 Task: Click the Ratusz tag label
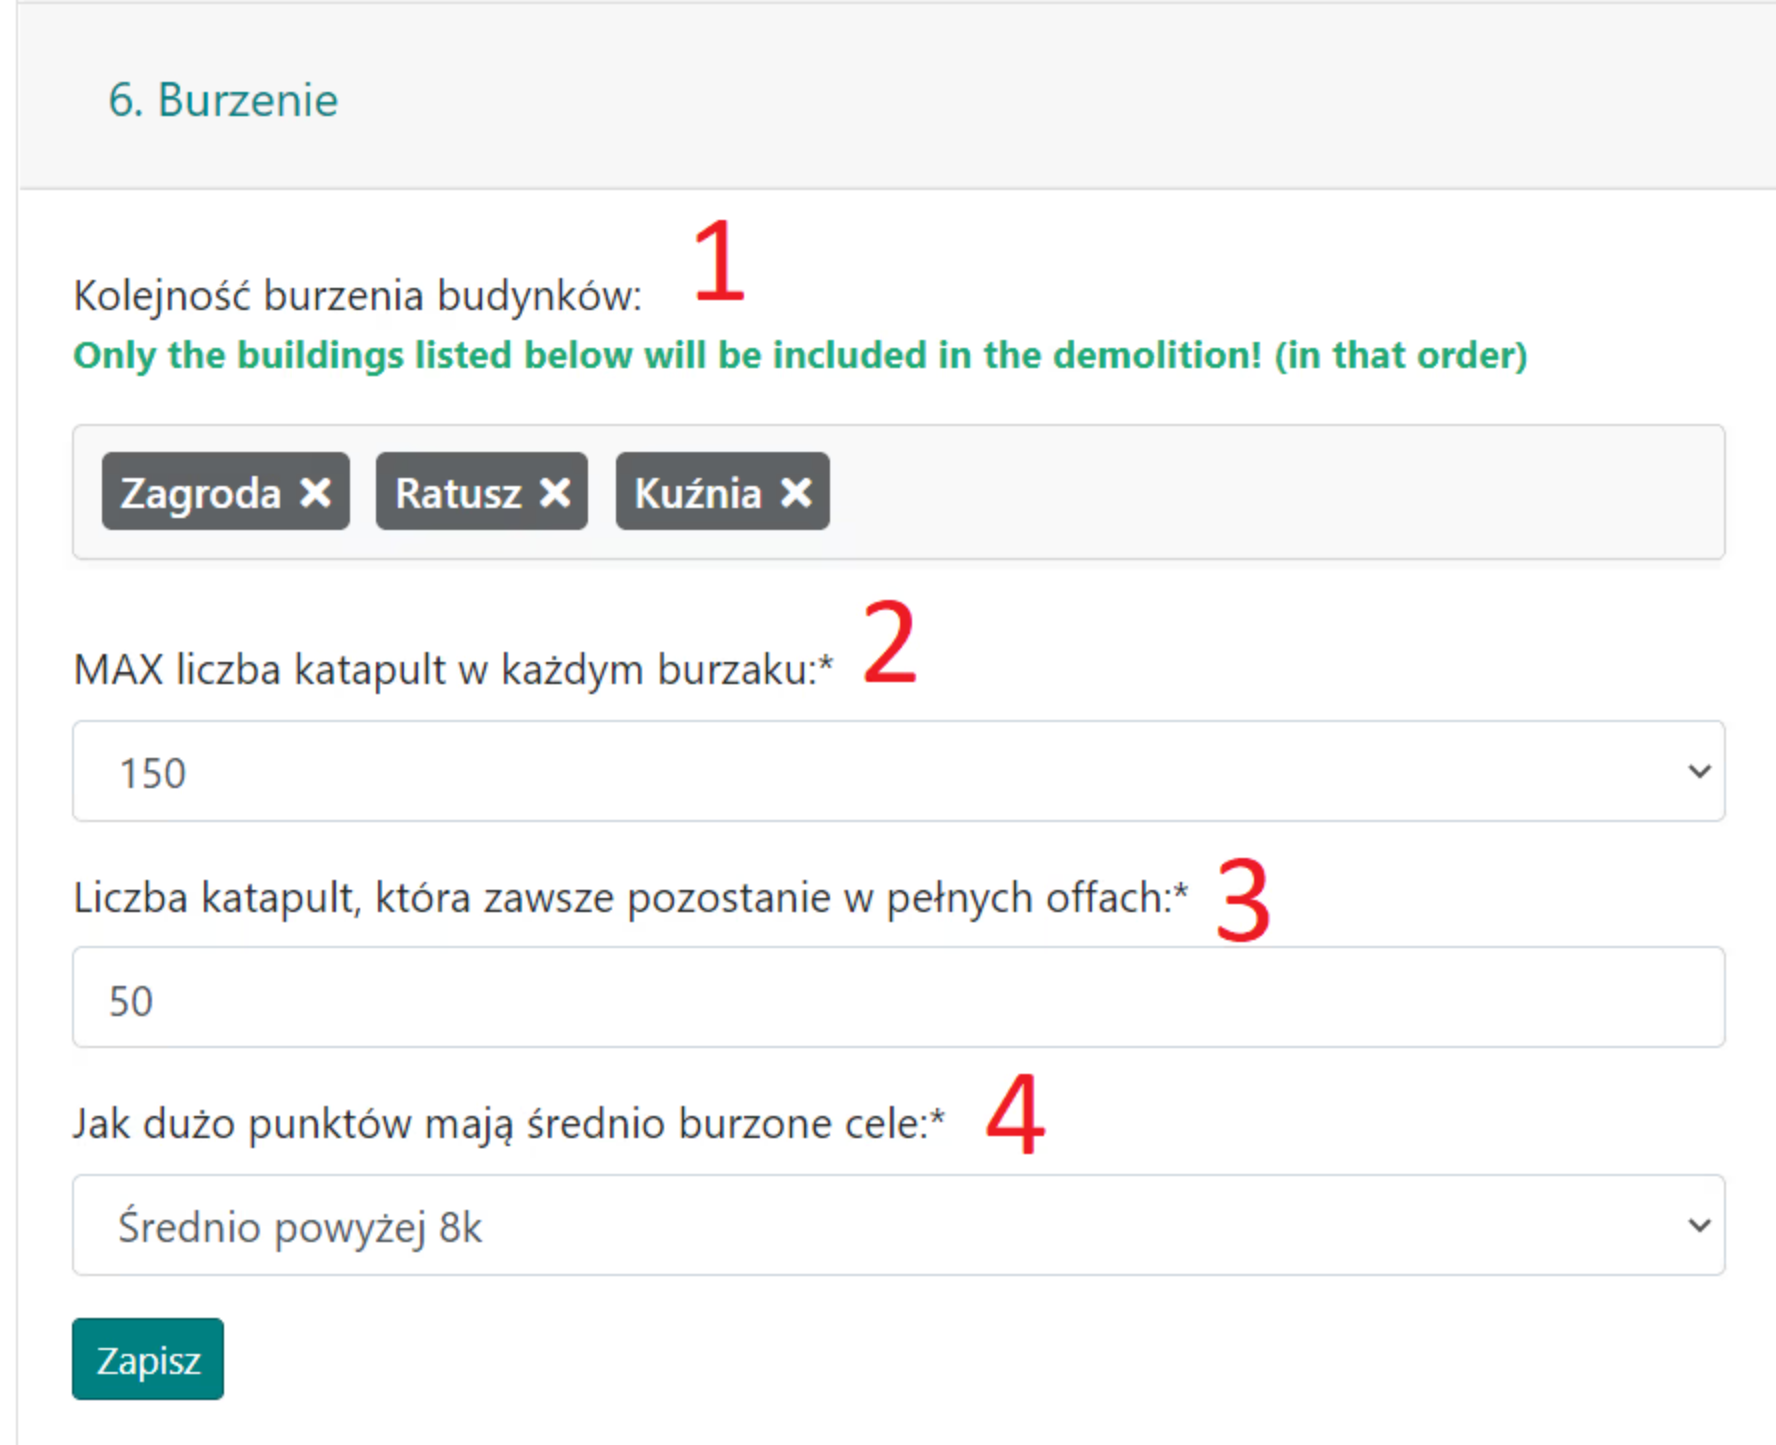click(x=458, y=491)
